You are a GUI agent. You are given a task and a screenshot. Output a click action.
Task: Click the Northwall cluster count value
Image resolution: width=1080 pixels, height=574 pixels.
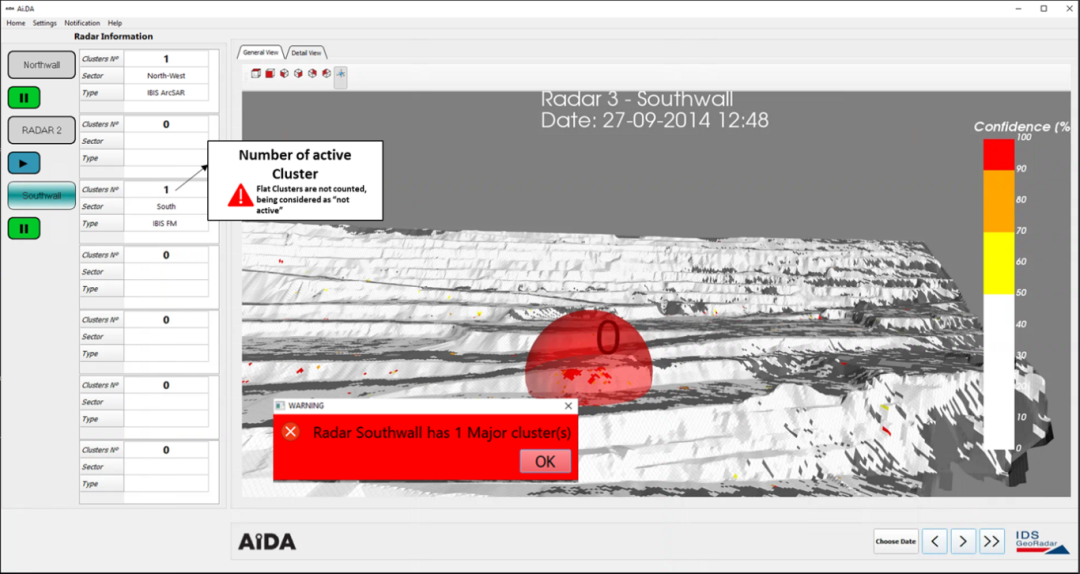166,59
